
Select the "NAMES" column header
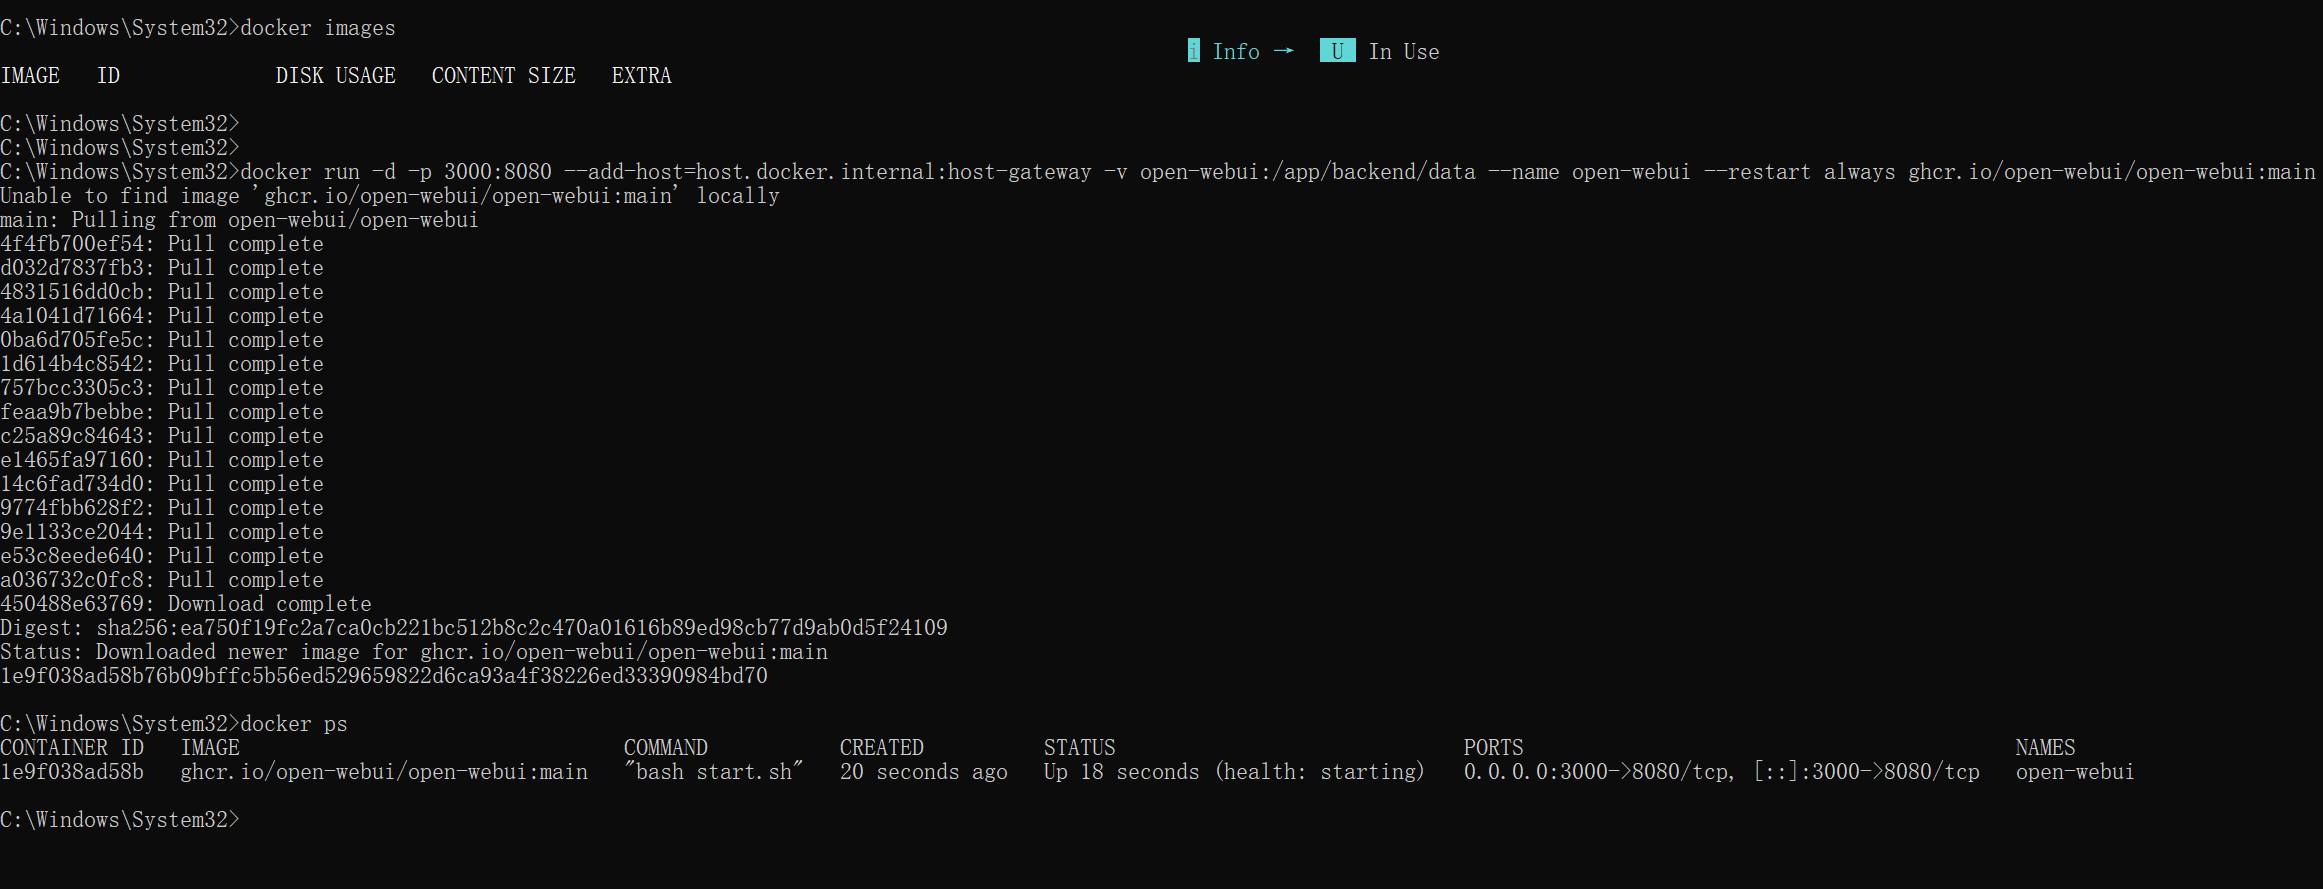tap(2046, 748)
